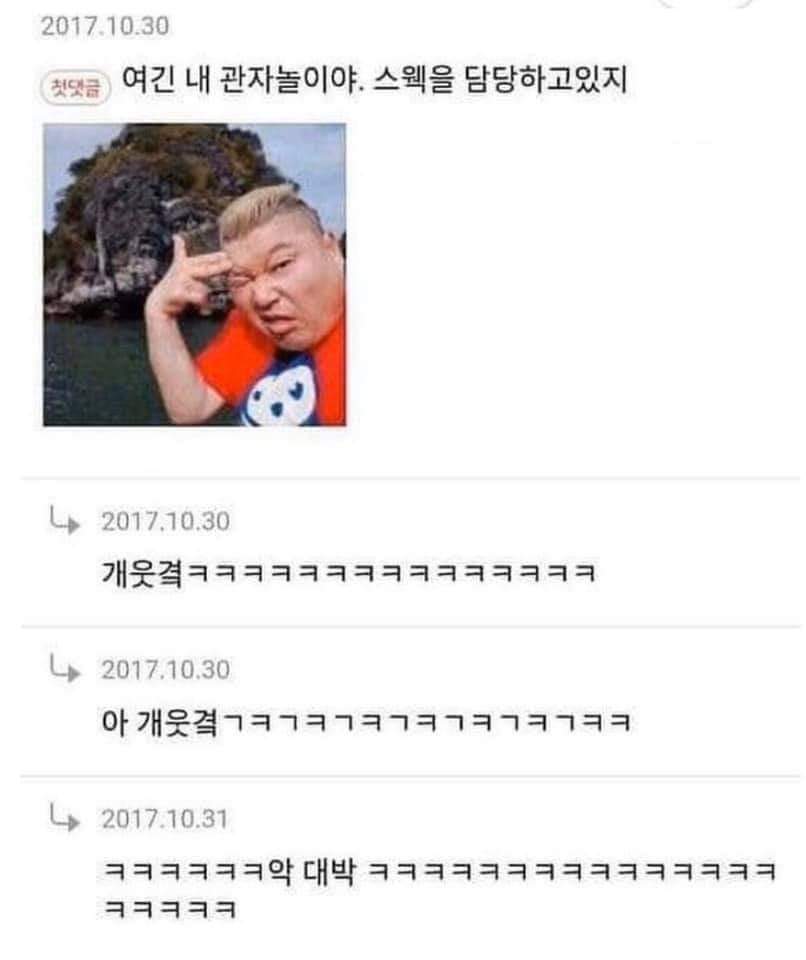
Task: Select the comment text 여긴 내 관자놀이야
Action: (243, 80)
